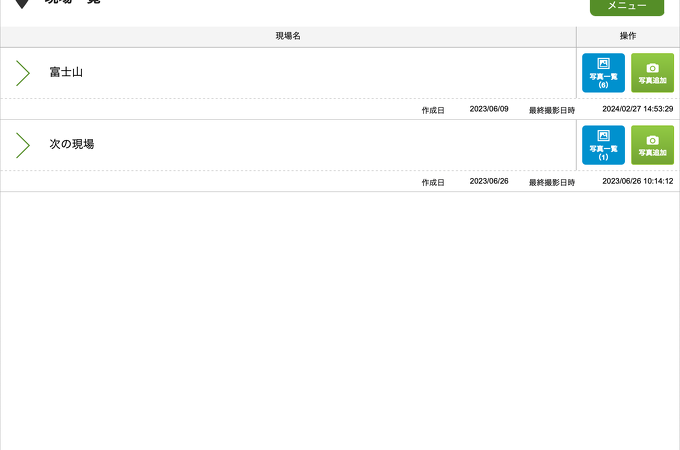Click 作成日 label in 富士山 row

pos(433,110)
